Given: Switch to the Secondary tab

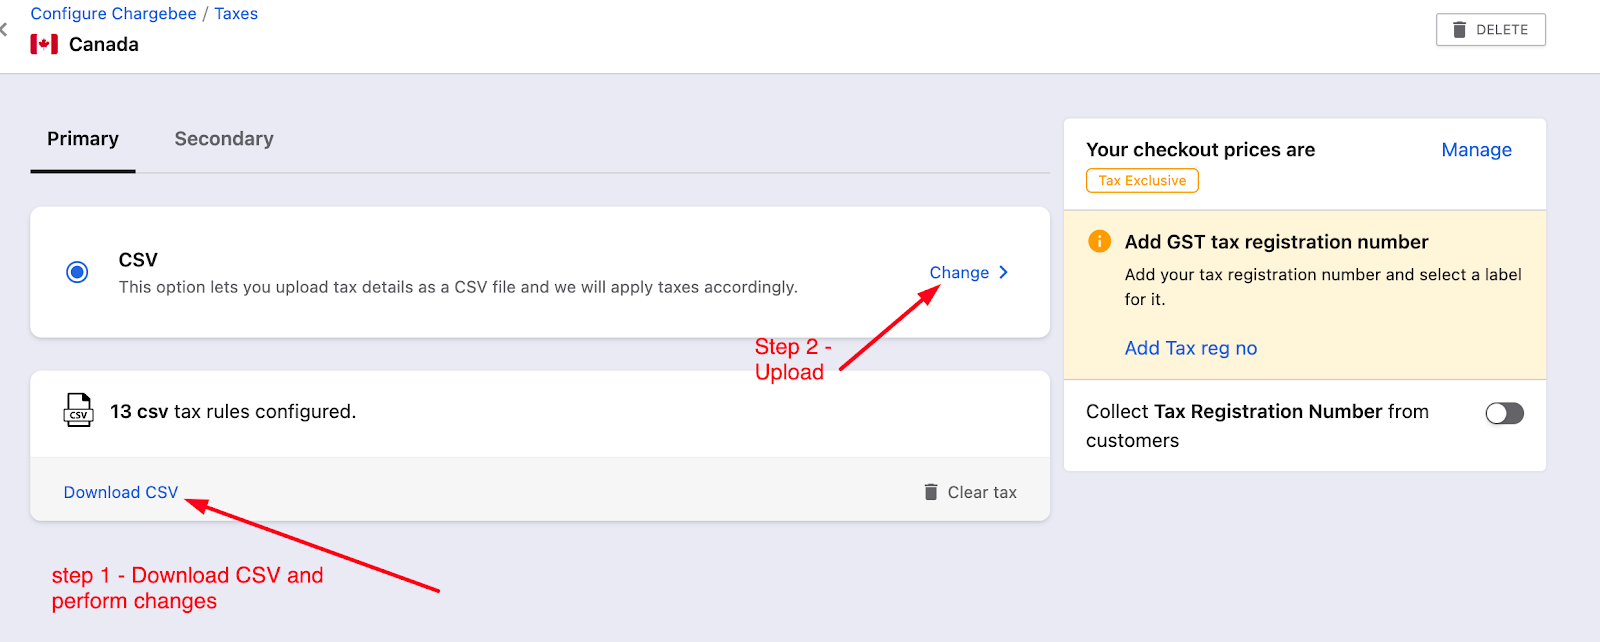Looking at the screenshot, I should [x=224, y=139].
